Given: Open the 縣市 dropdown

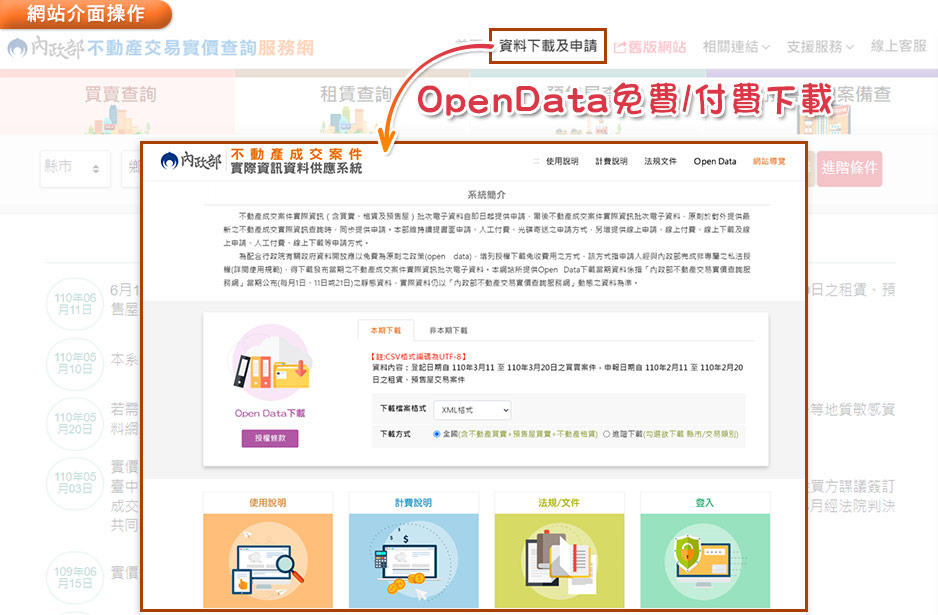Looking at the screenshot, I should [x=75, y=168].
